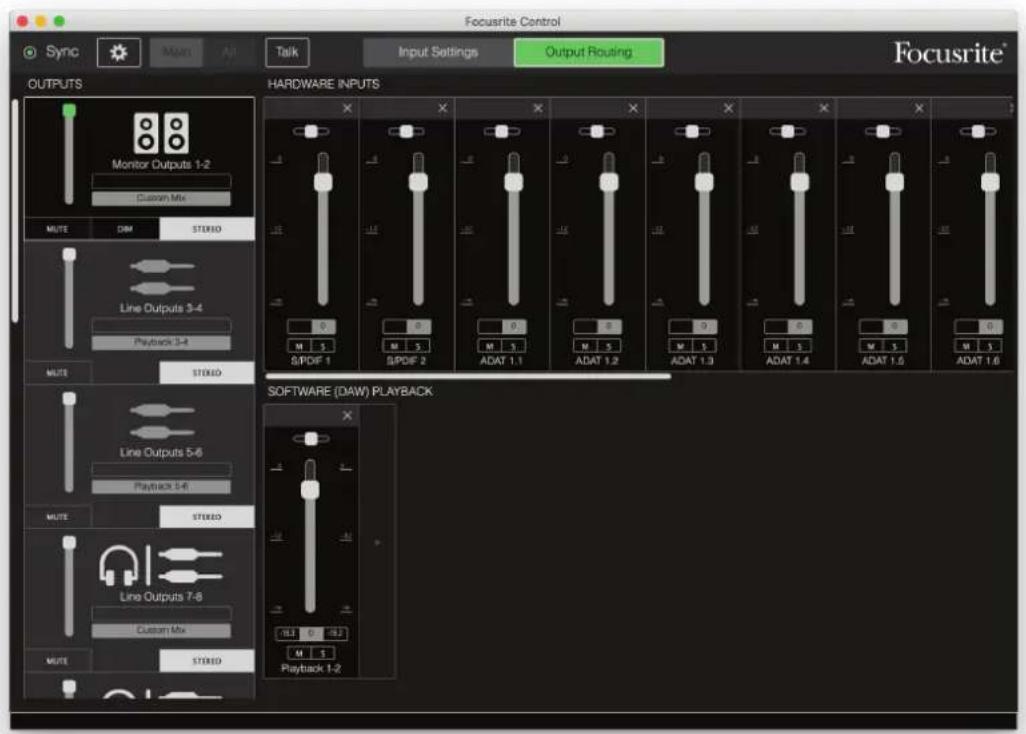Open the settings gear icon
1026x734 pixels.
coord(118,52)
